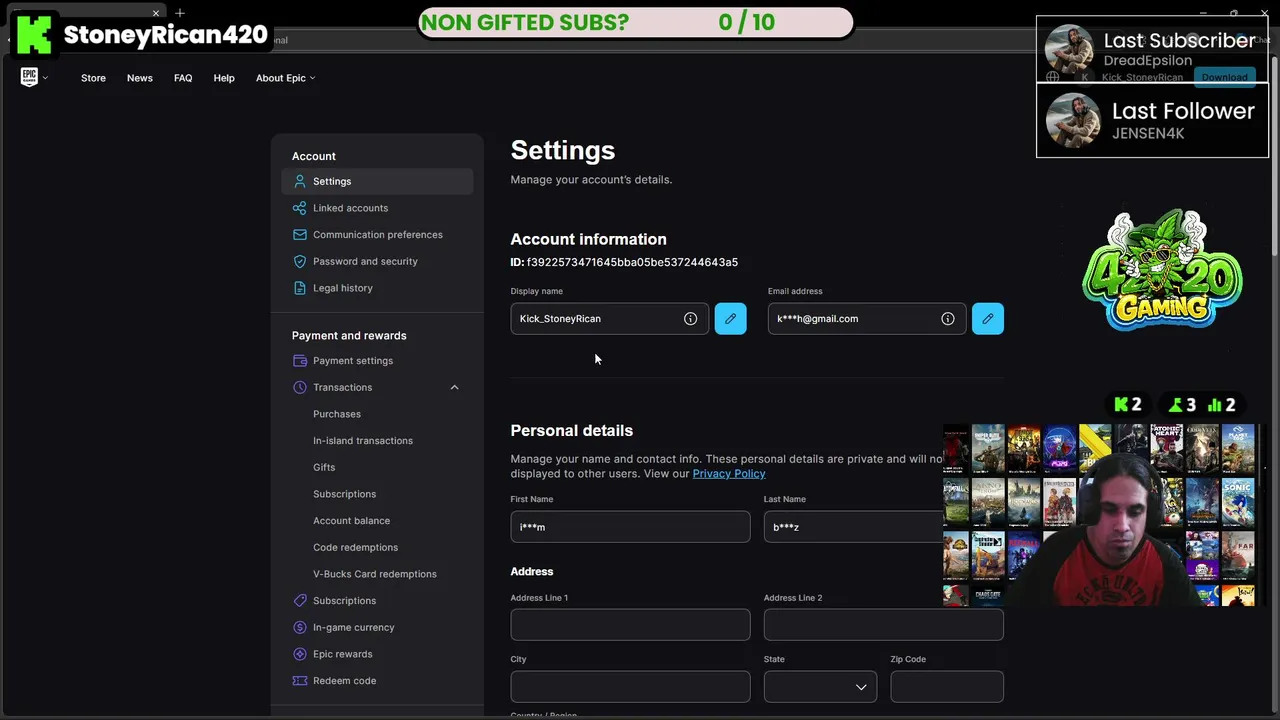1280x720 pixels.
Task: Open Redeem code
Action: pyautogui.click(x=344, y=681)
